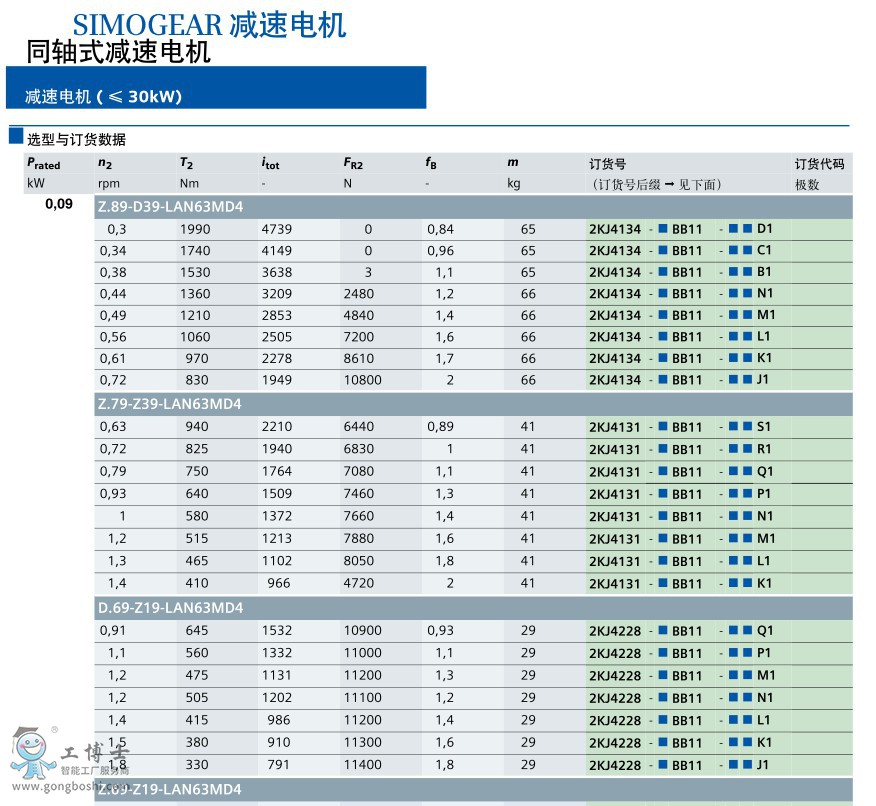This screenshot has height=806, width=876.
Task: Click the torque value 1990 cell
Action: coord(195,229)
